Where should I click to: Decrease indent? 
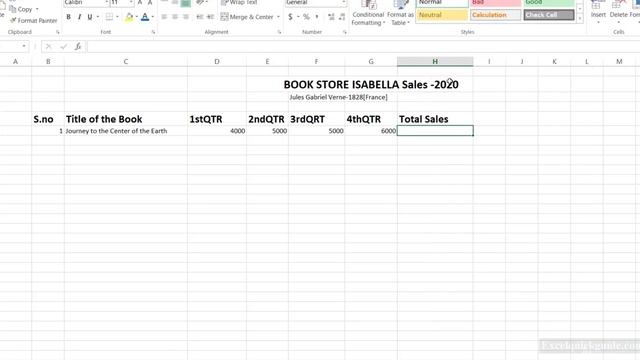(x=200, y=17)
